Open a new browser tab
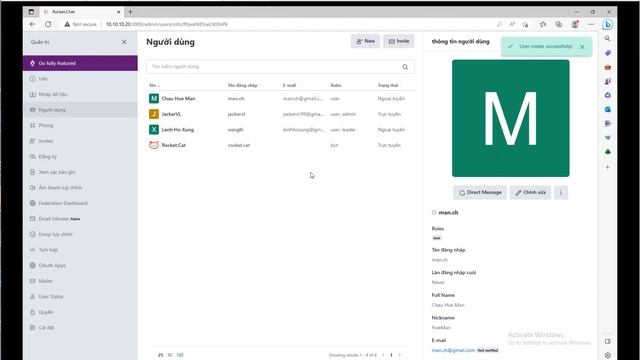Image resolution: width=640 pixels, height=360 pixels. [130, 12]
